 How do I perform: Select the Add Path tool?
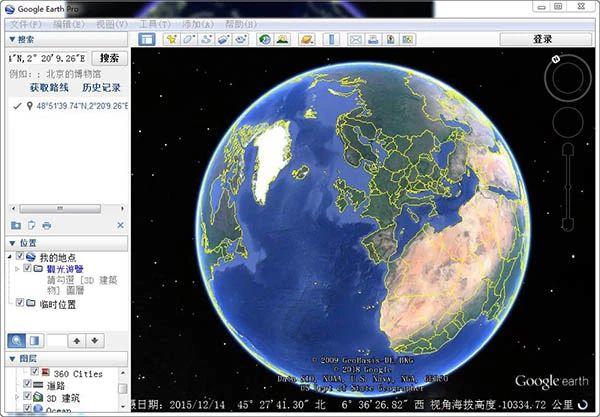tap(207, 39)
